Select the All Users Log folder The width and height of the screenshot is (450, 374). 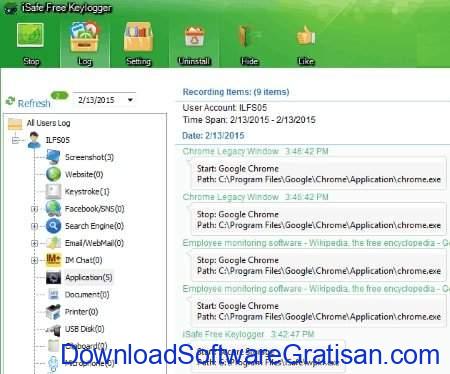tap(39, 123)
